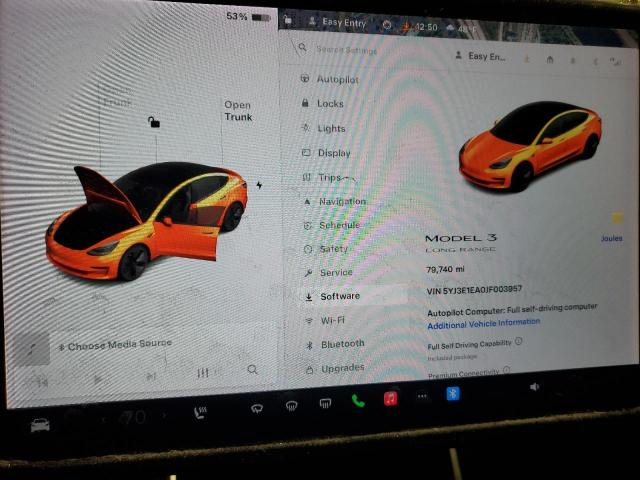Tap the media play button

click(98, 380)
